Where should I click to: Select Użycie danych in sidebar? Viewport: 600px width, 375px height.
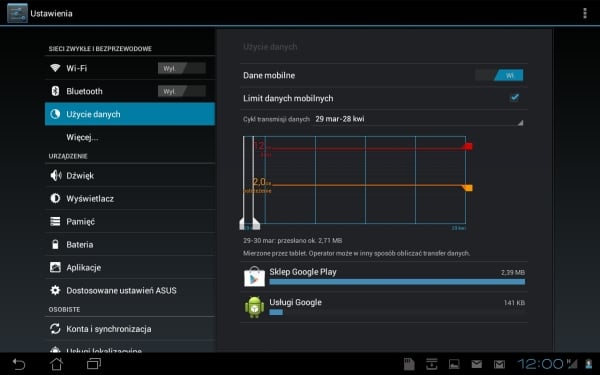point(130,114)
